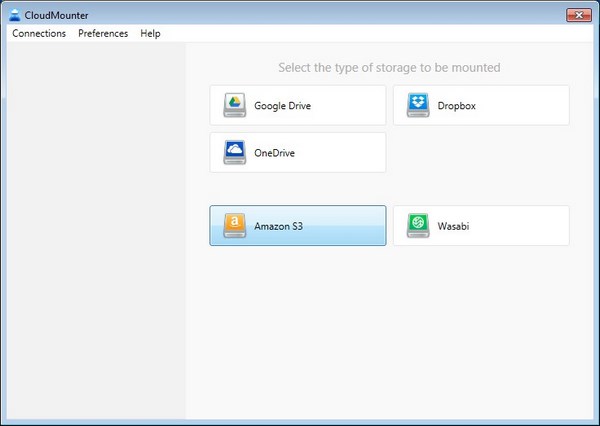Viewport: 600px width, 426px height.
Task: Click the Google Drive disk icon
Action: [x=235, y=105]
